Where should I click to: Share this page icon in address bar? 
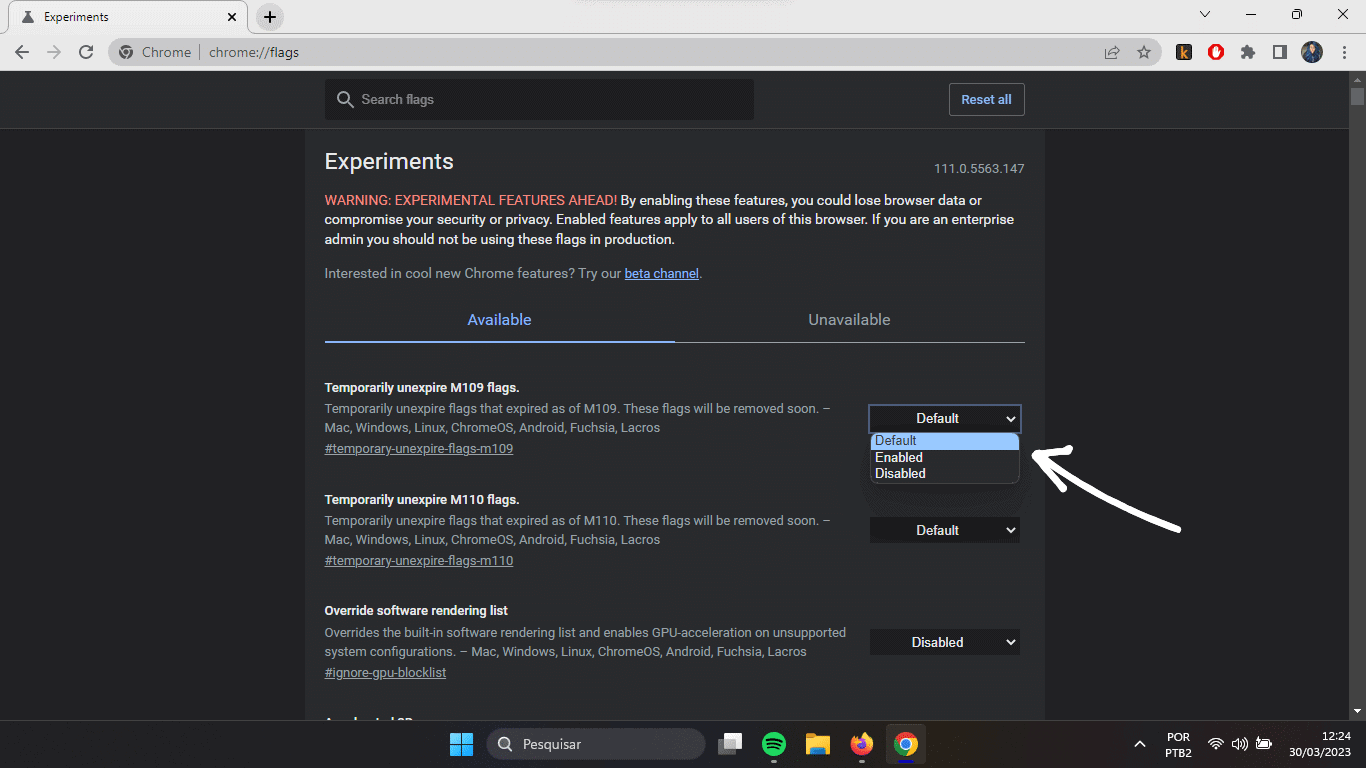coord(1112,52)
